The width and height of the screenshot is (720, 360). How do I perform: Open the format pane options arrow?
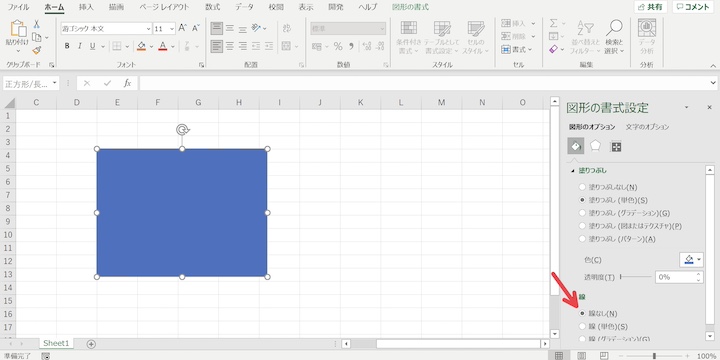(686, 107)
